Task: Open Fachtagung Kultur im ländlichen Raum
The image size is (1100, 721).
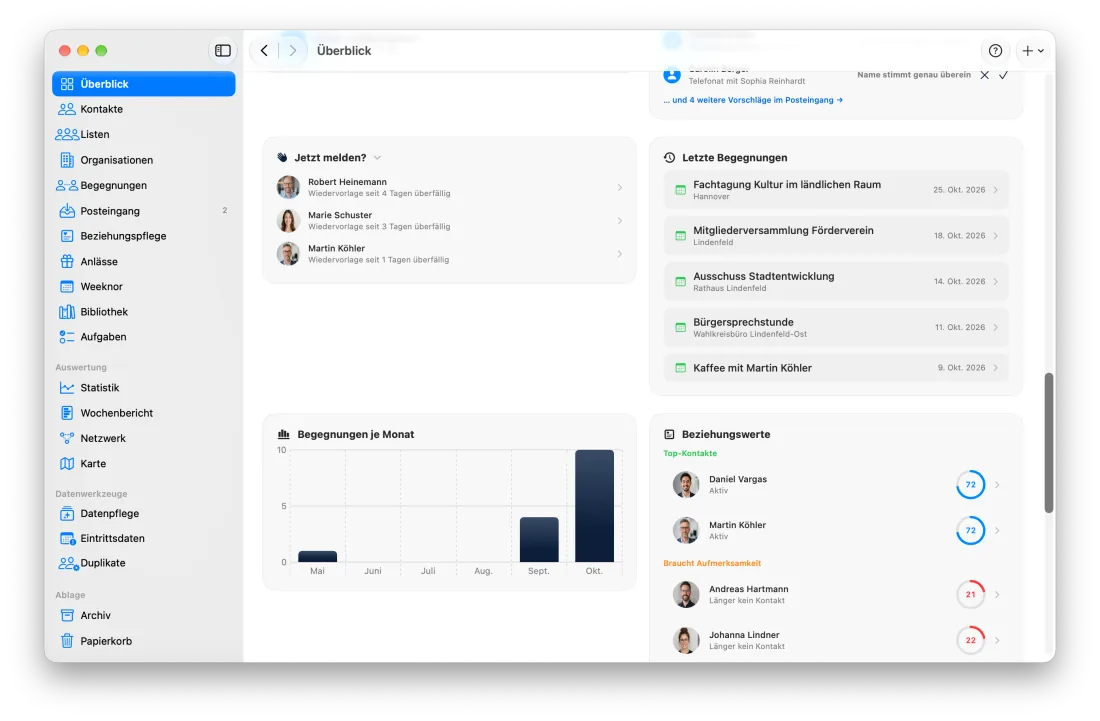Action: [836, 189]
